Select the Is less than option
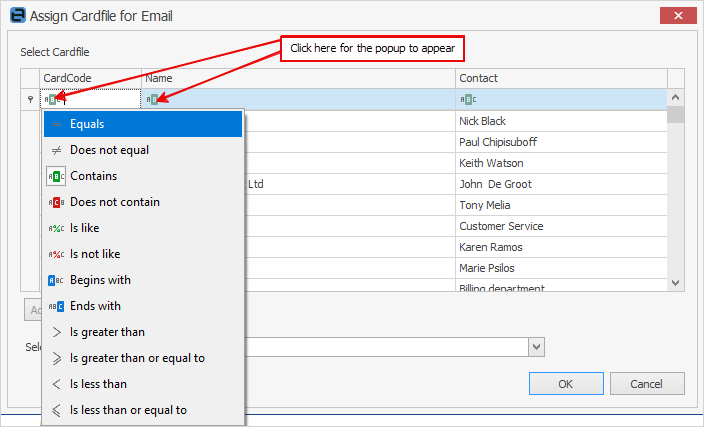The width and height of the screenshot is (704, 427). pyautogui.click(x=143, y=384)
